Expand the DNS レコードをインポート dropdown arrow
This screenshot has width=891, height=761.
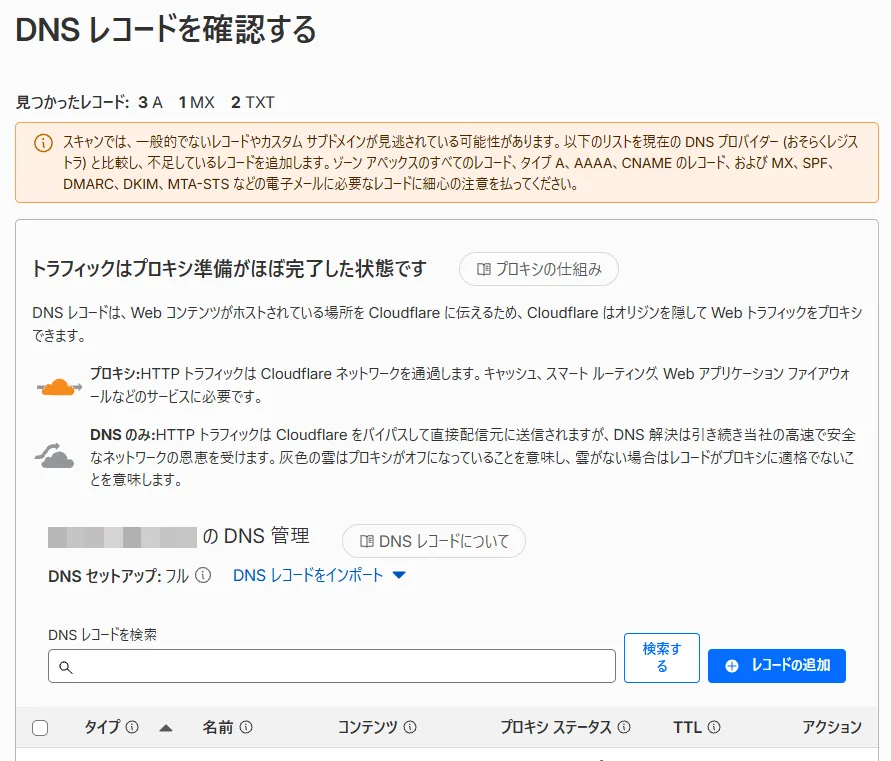[399, 575]
